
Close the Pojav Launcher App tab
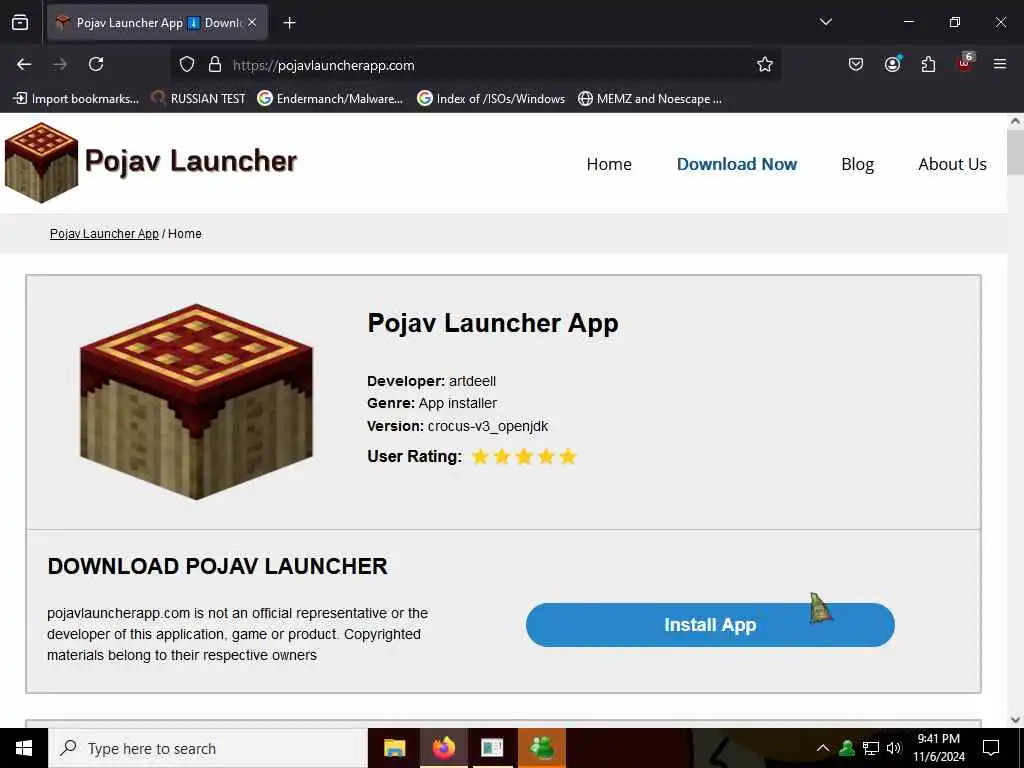[x=252, y=23]
